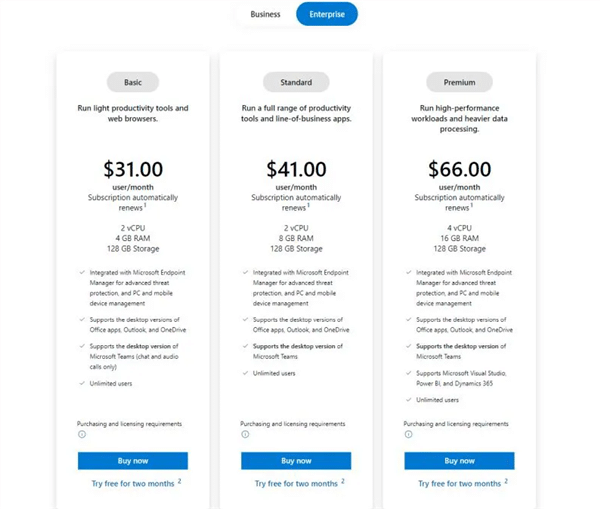Select the Enterprise plans toggle
The height and width of the screenshot is (509, 600).
327,14
